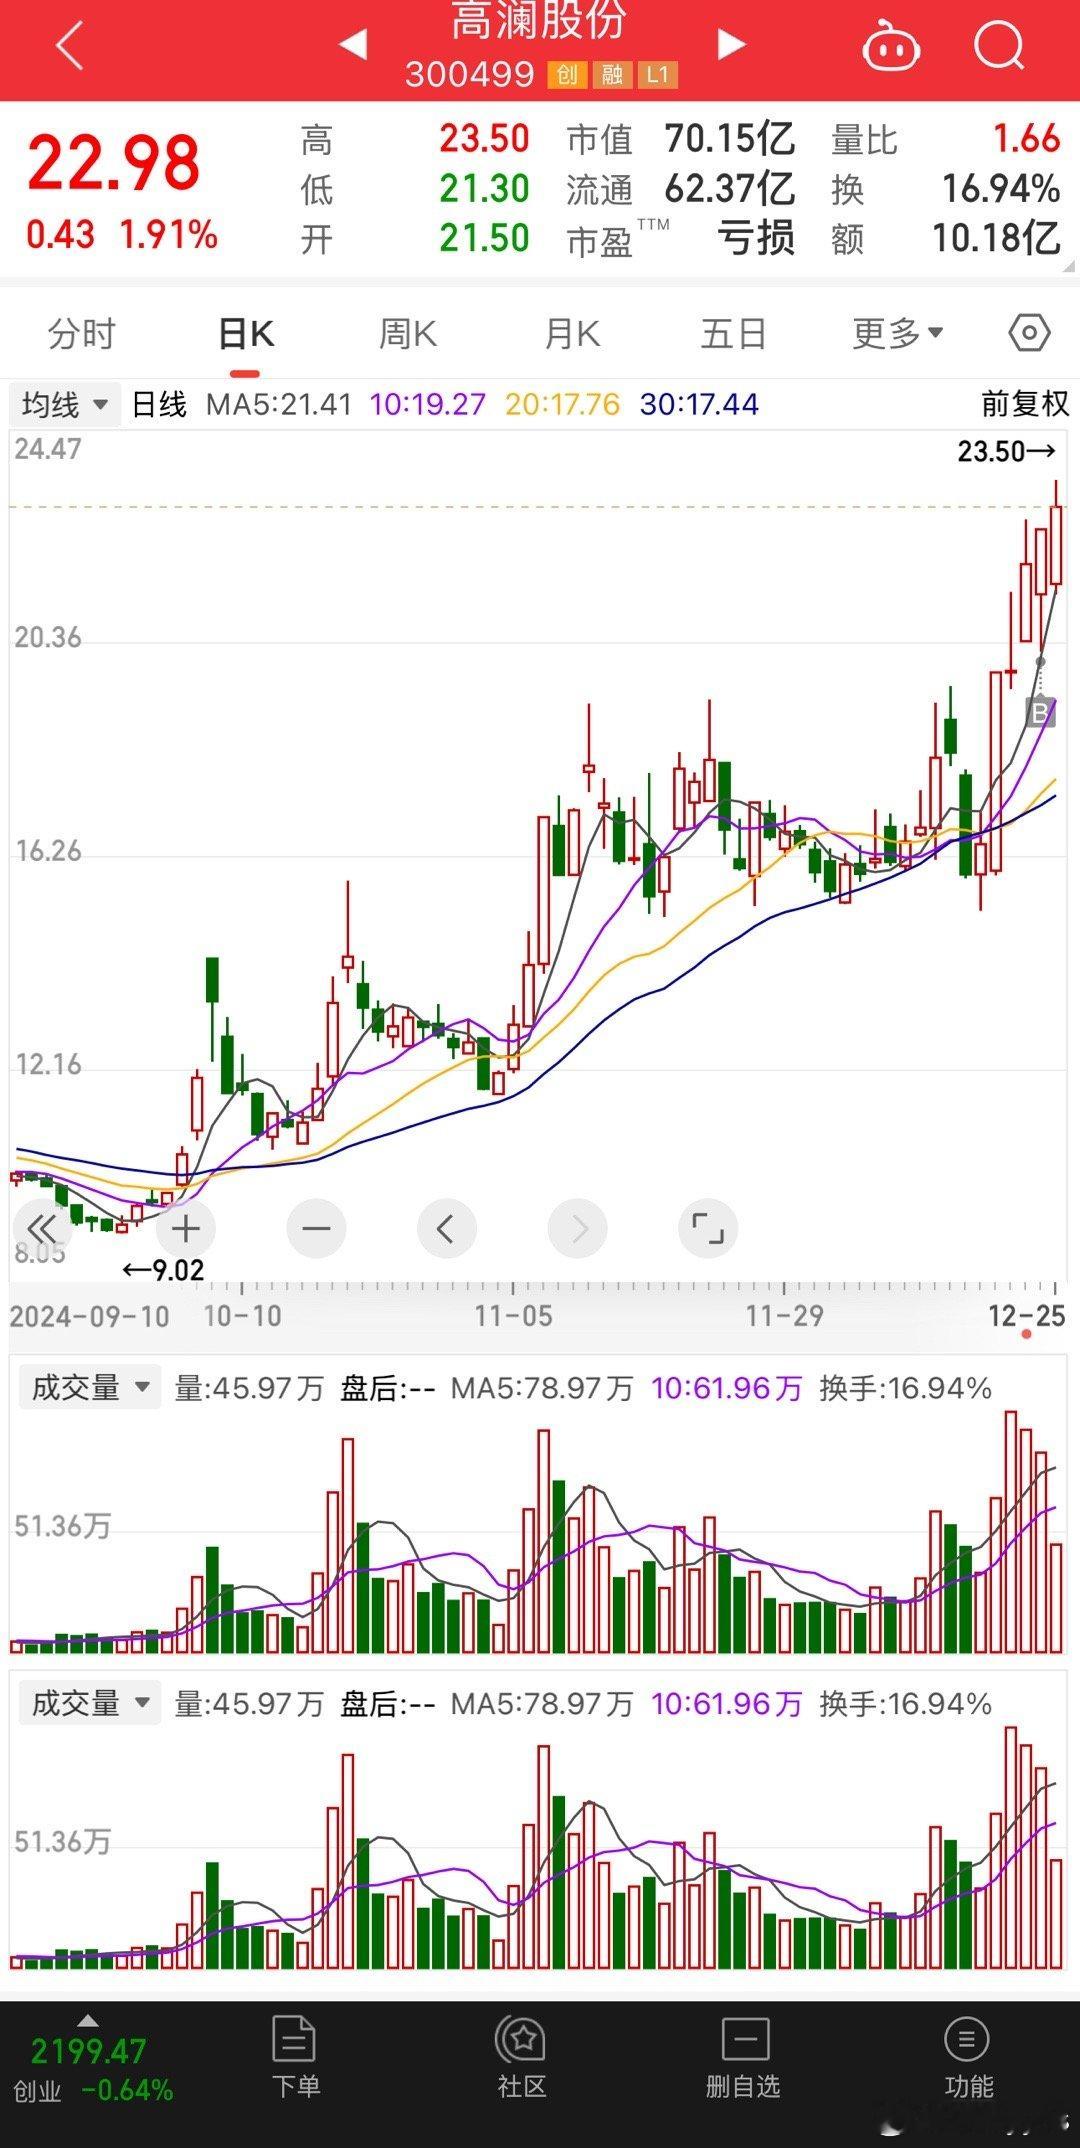Open second 成交量 indicator dropdown
This screenshot has width=1080, height=2148.
(x=91, y=1703)
